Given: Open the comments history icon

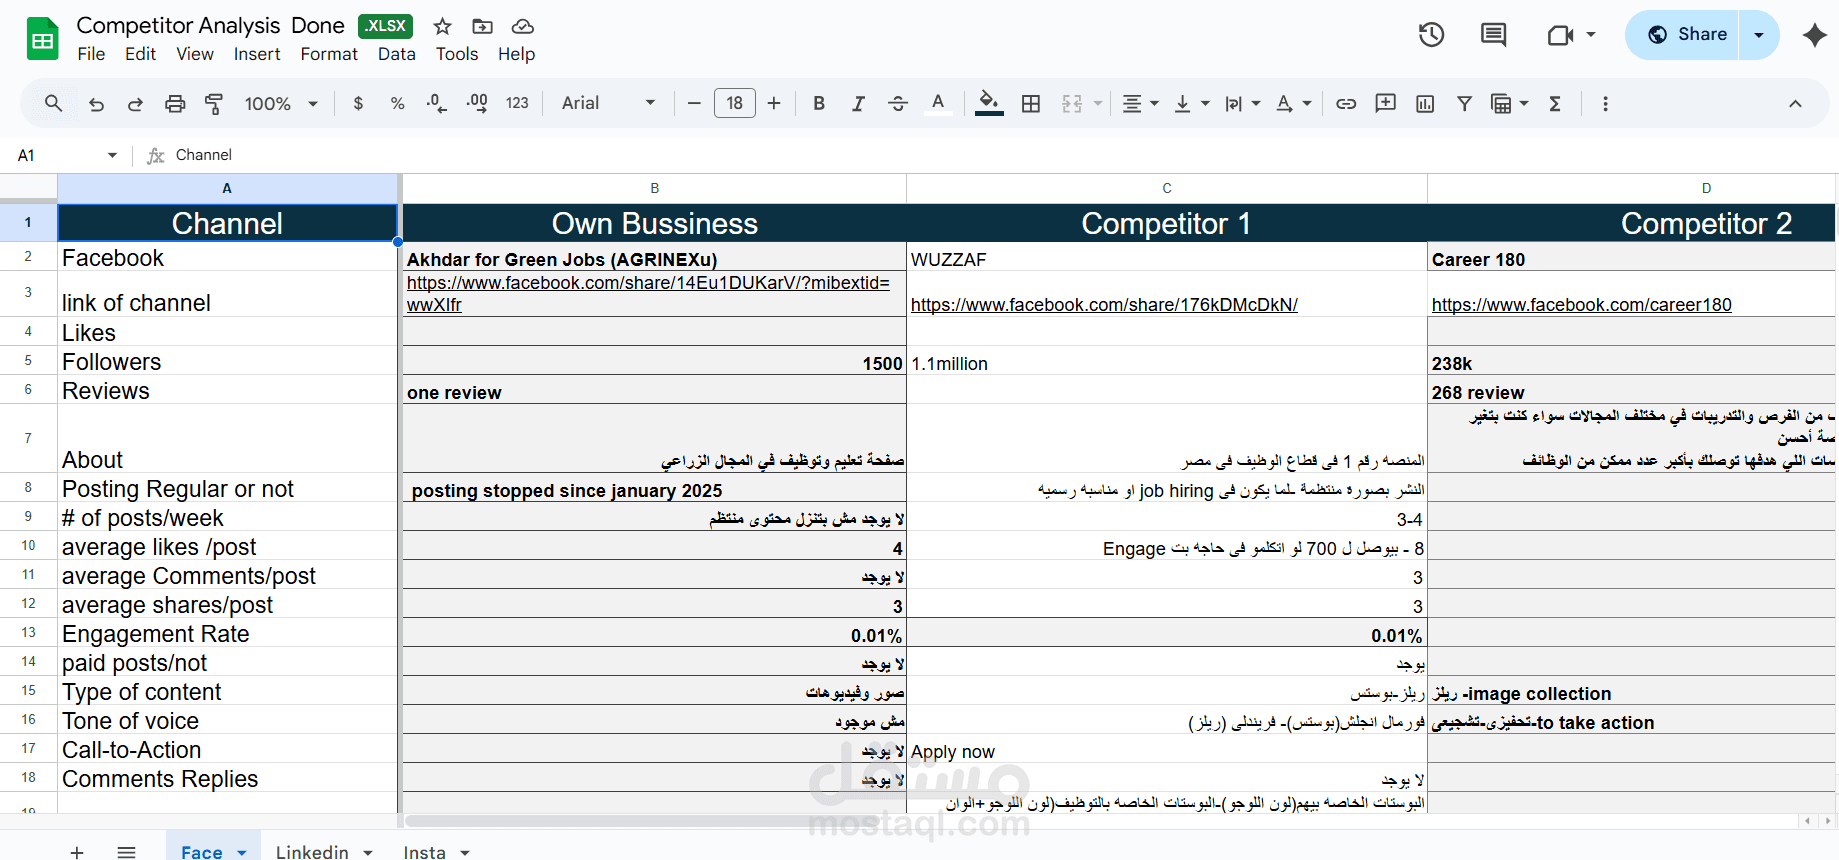Looking at the screenshot, I should pos(1493,35).
